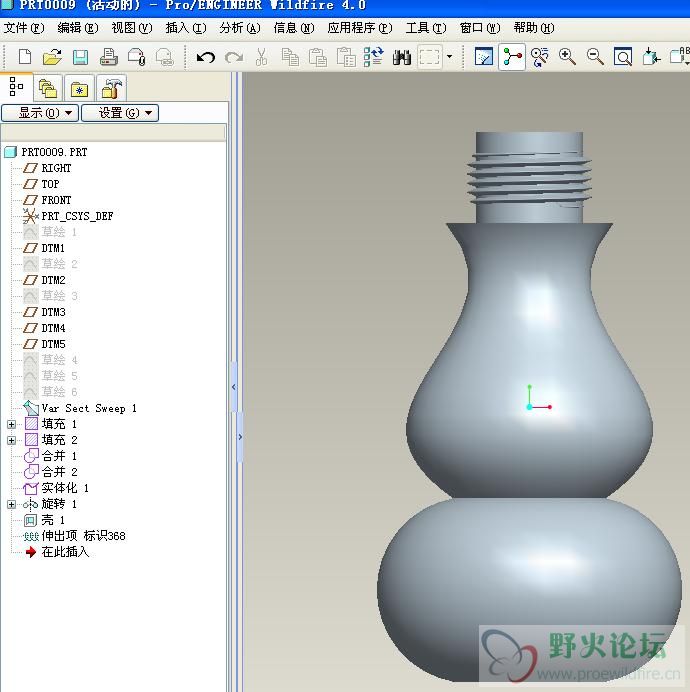Open the 应用程序(P) menu
Image resolution: width=690 pixels, height=692 pixels.
[360, 28]
